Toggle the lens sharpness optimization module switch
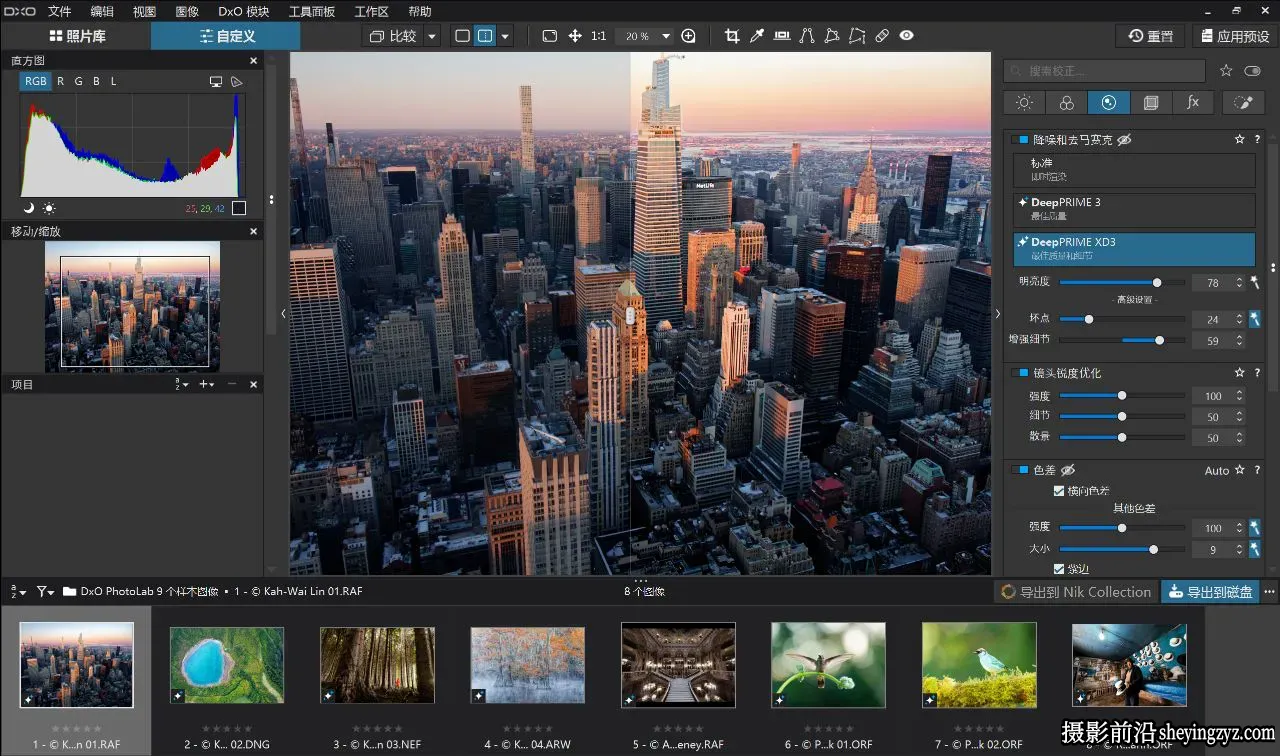1280x756 pixels. click(x=1019, y=373)
